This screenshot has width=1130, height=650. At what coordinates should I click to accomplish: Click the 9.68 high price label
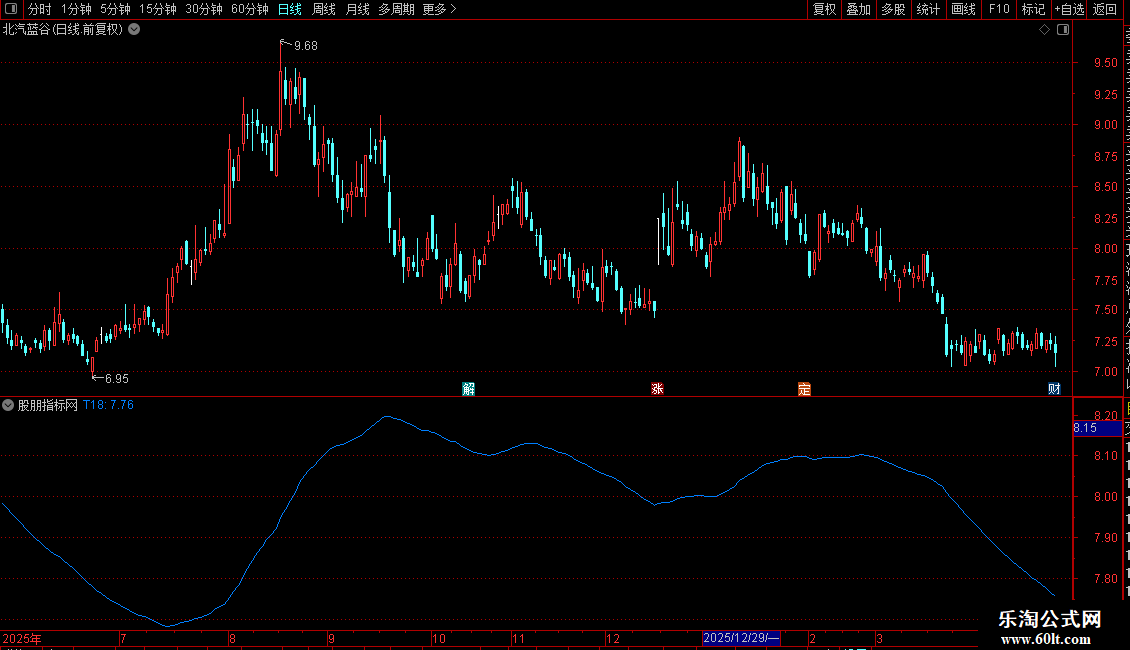click(x=306, y=46)
